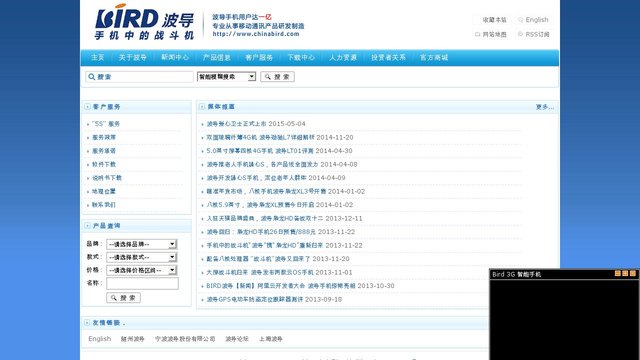Switch to English via the top-right link
This screenshot has height=360, width=640.
536,20
